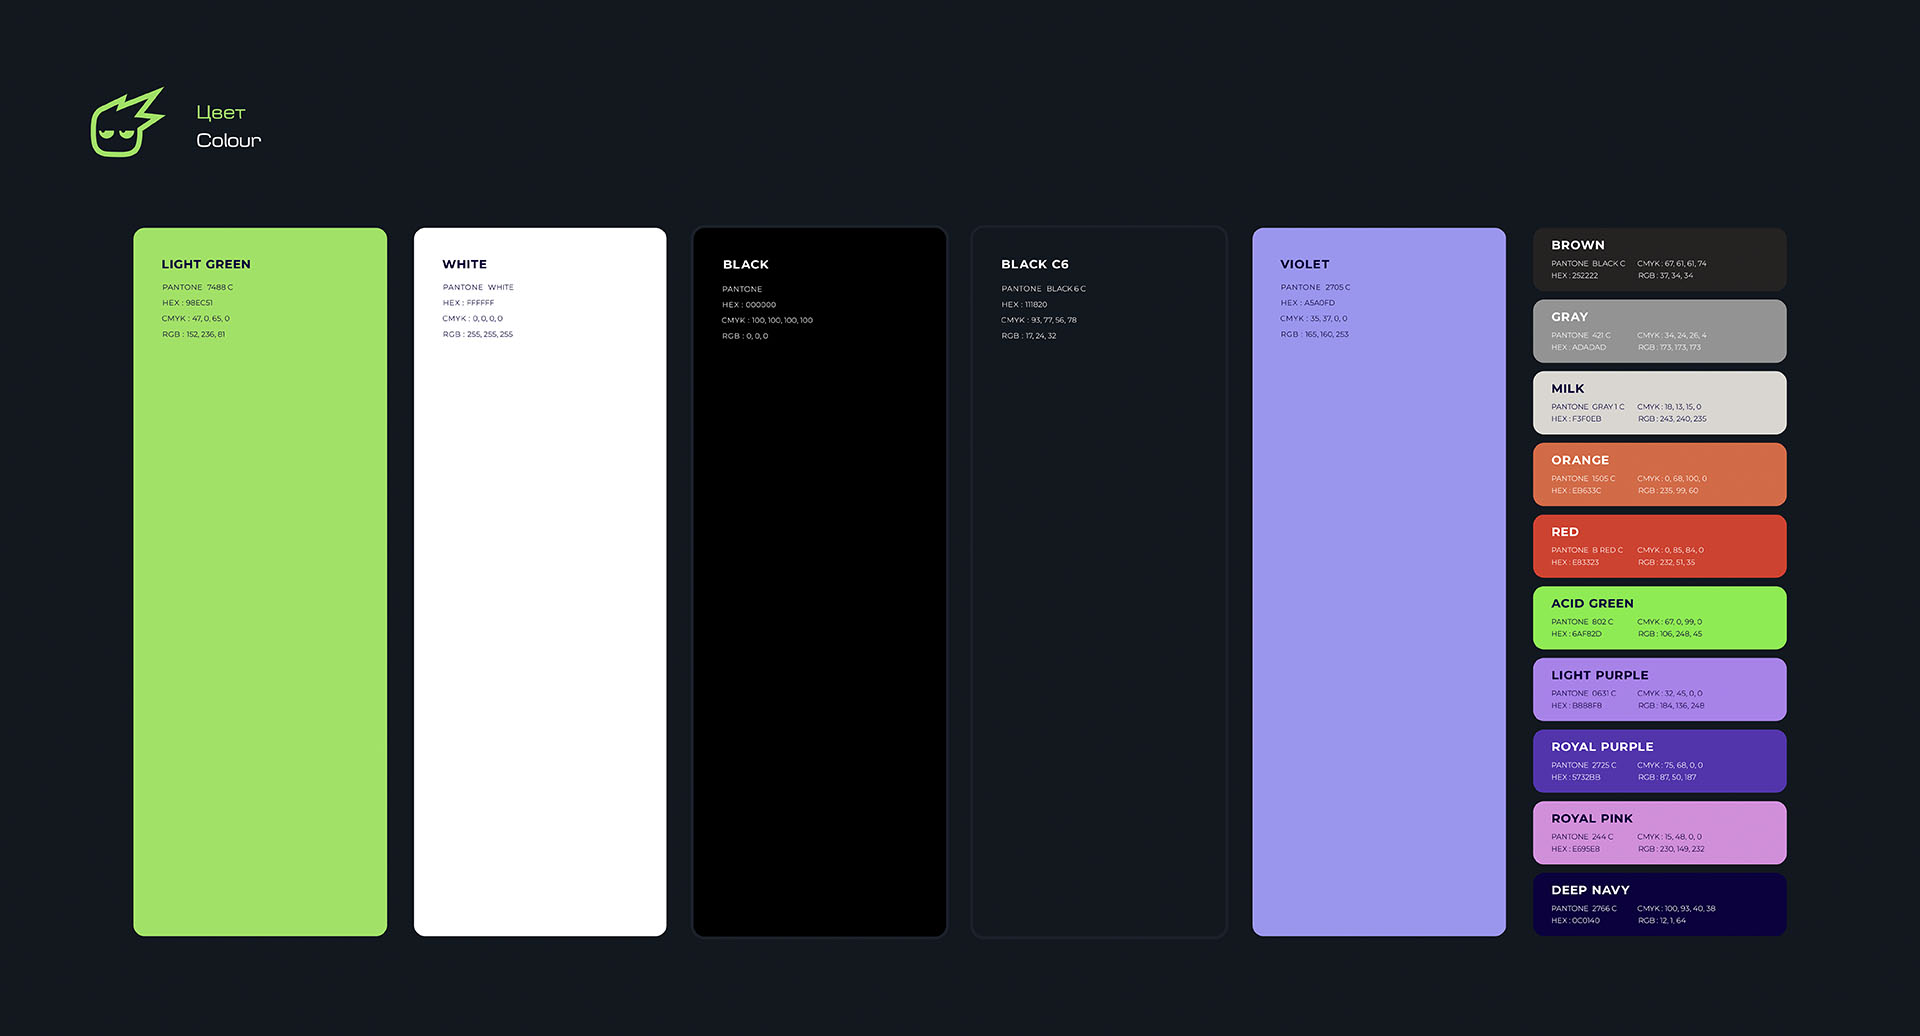Click the Light Purple swatch tile
This screenshot has height=1036, width=1920.
1660,690
